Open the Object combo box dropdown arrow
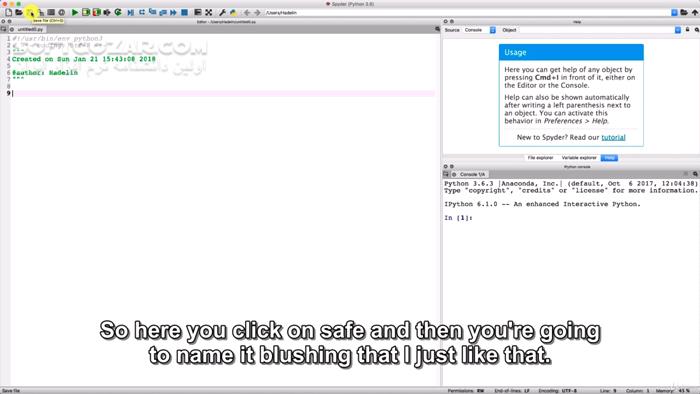 pos(678,30)
